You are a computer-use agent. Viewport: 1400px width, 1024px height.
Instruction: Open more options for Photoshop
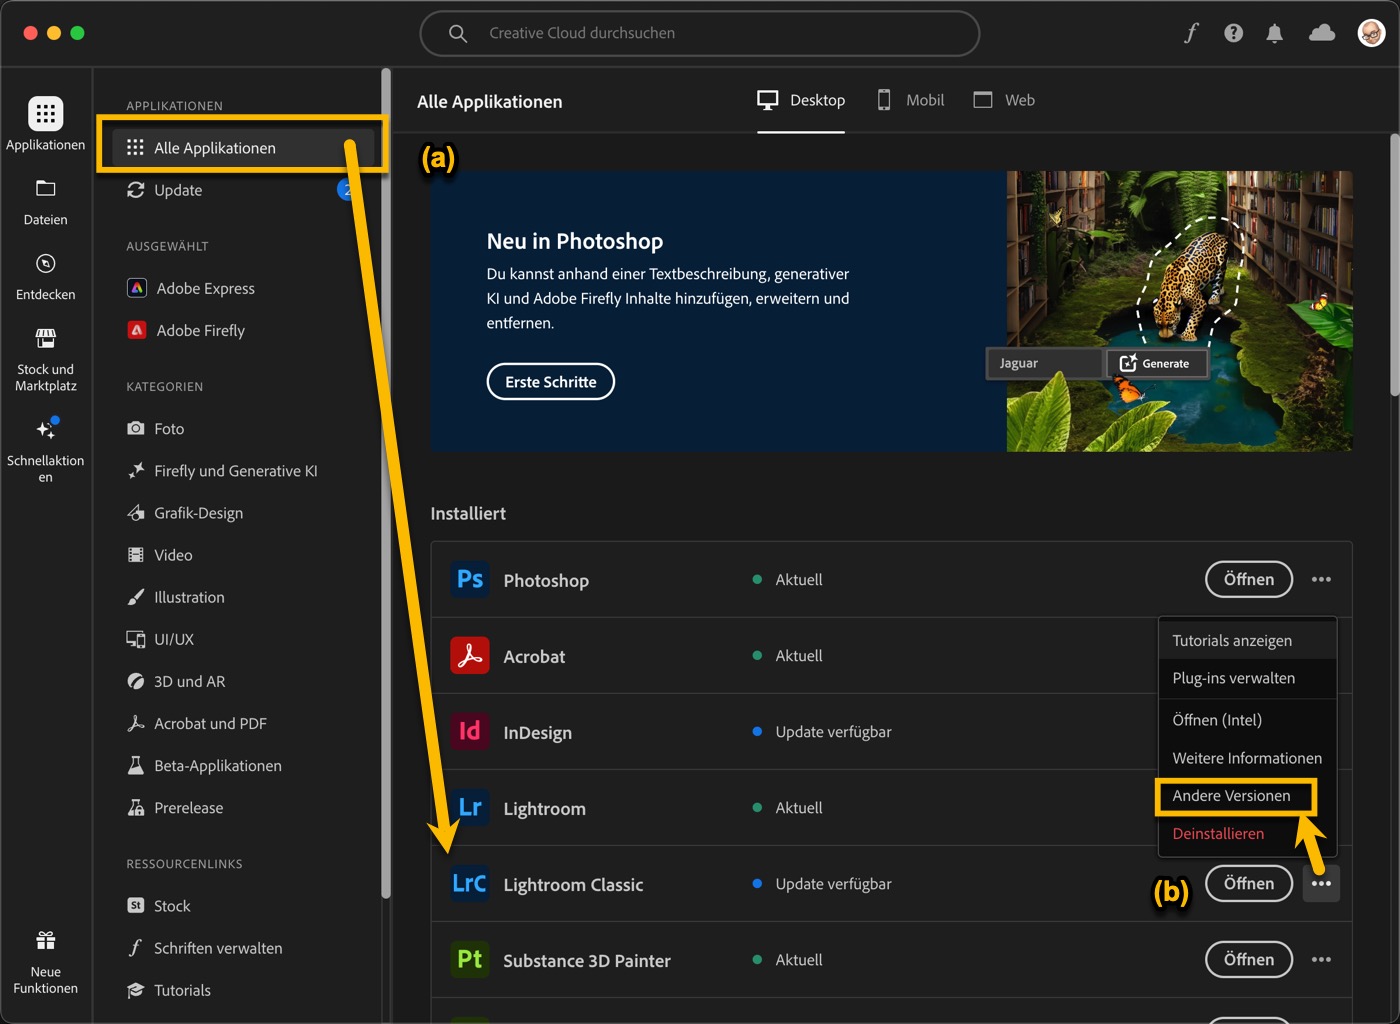coord(1321,580)
